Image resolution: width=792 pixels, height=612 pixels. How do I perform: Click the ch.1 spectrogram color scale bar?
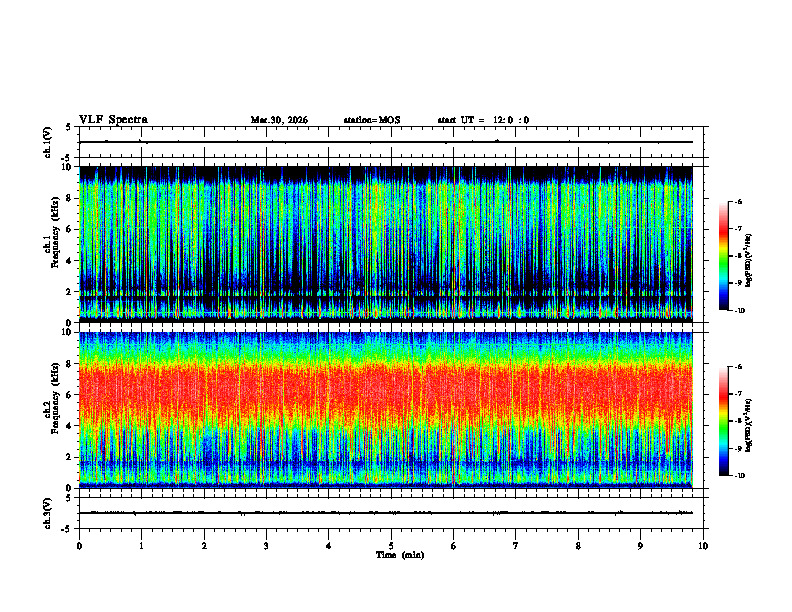click(x=723, y=256)
